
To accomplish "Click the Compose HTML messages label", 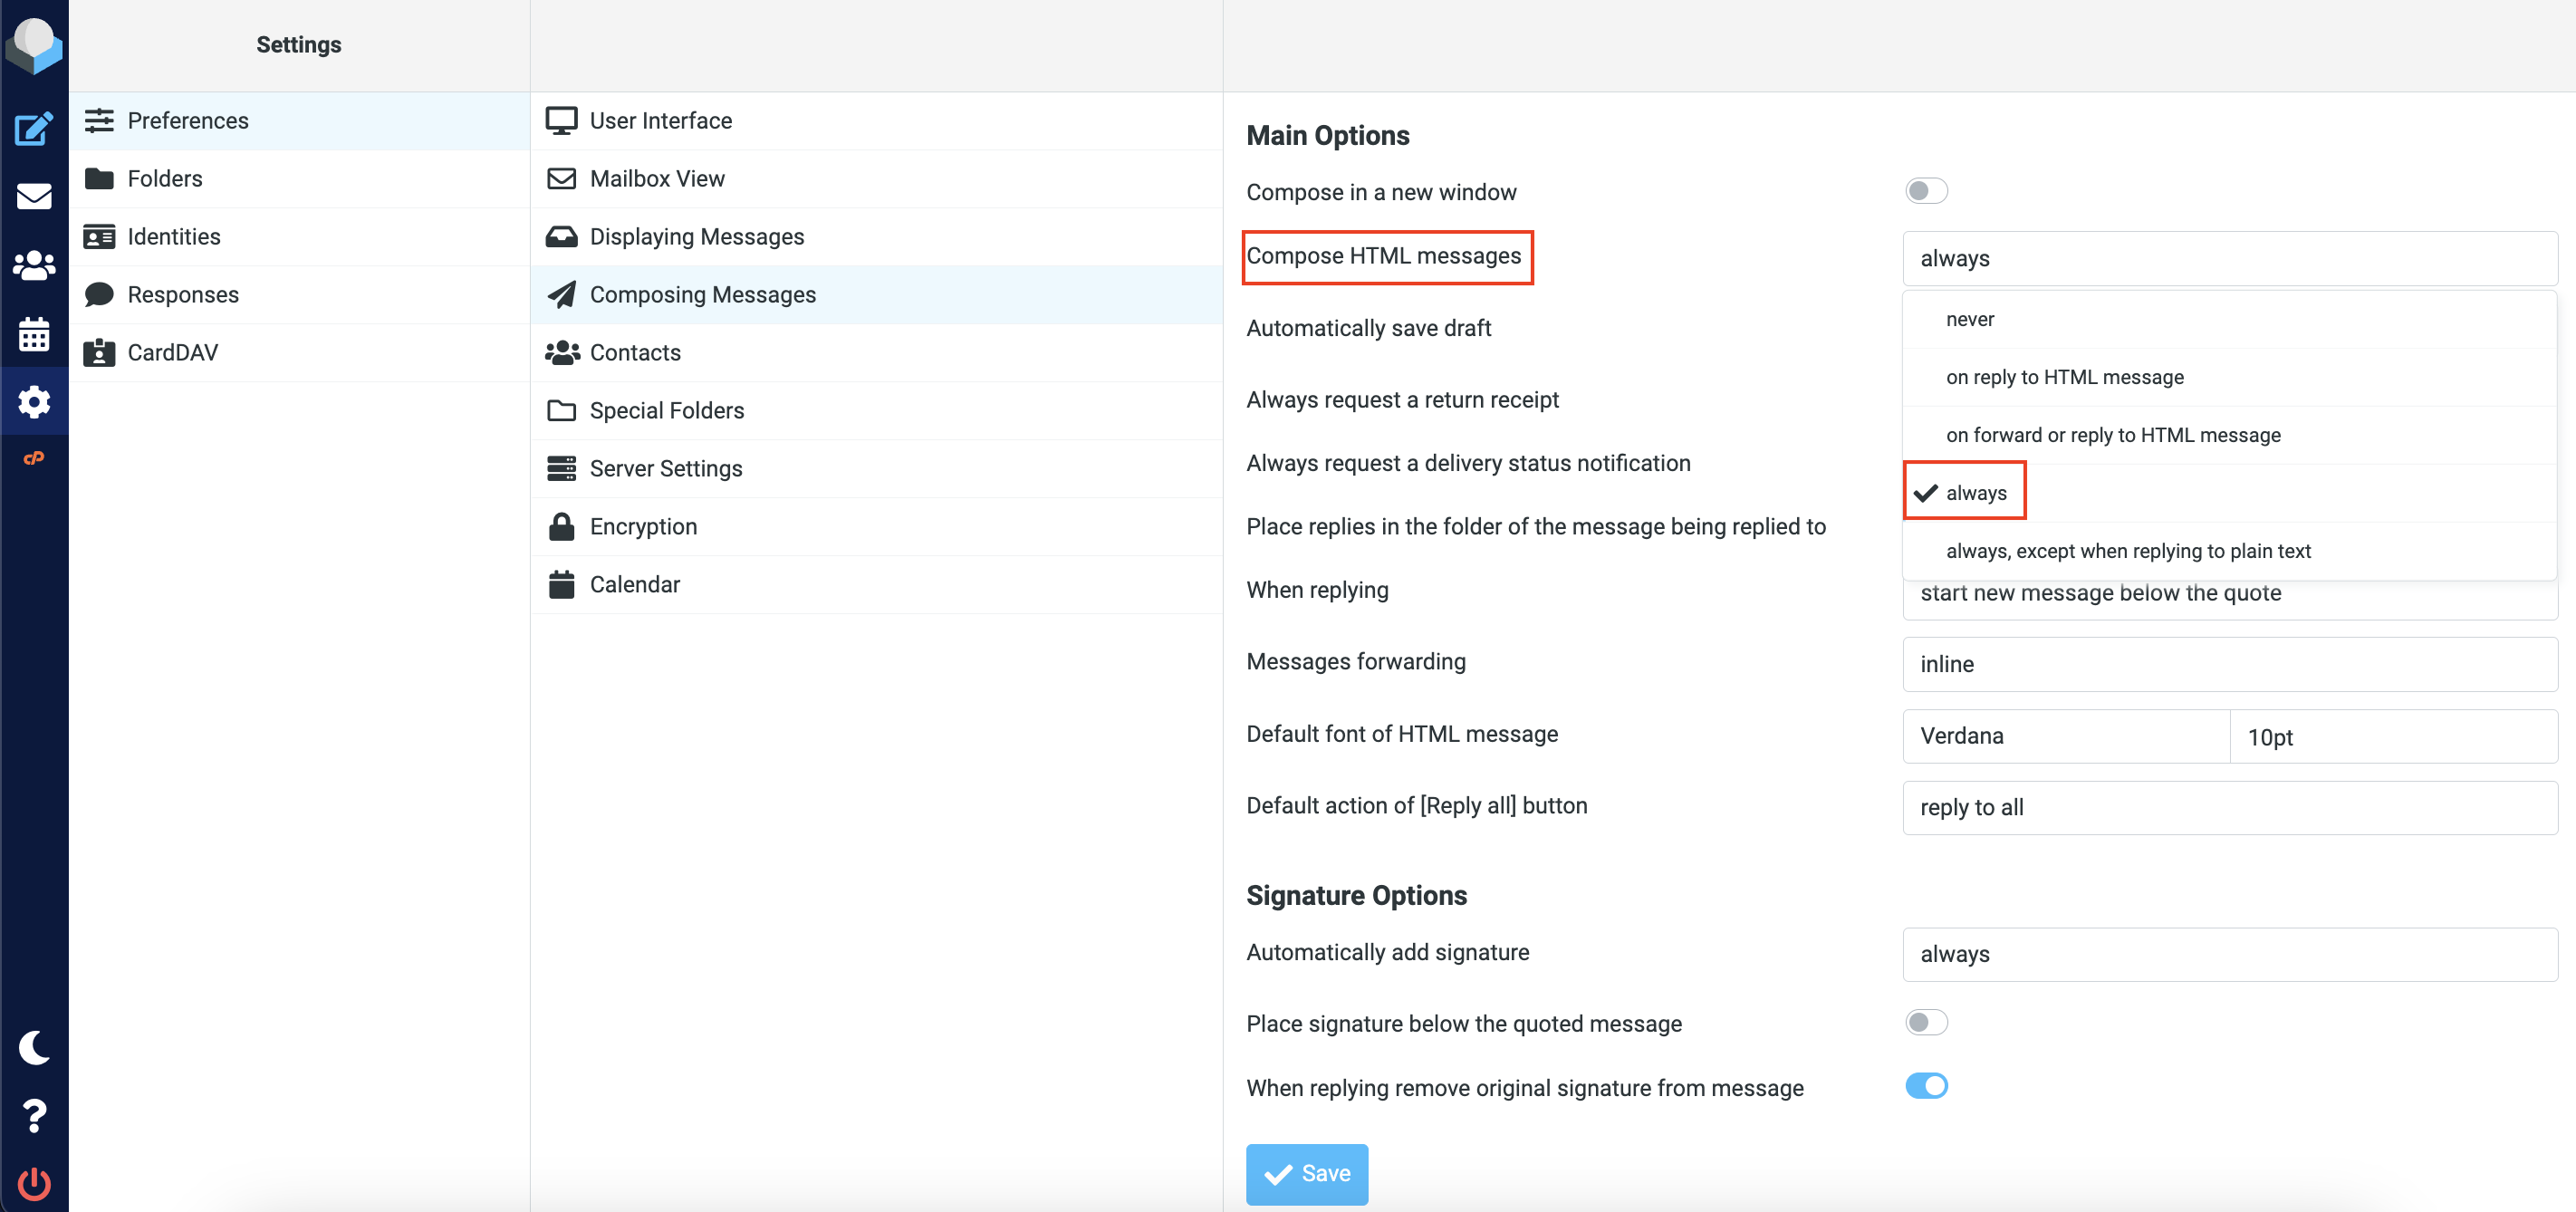I will click(1383, 256).
